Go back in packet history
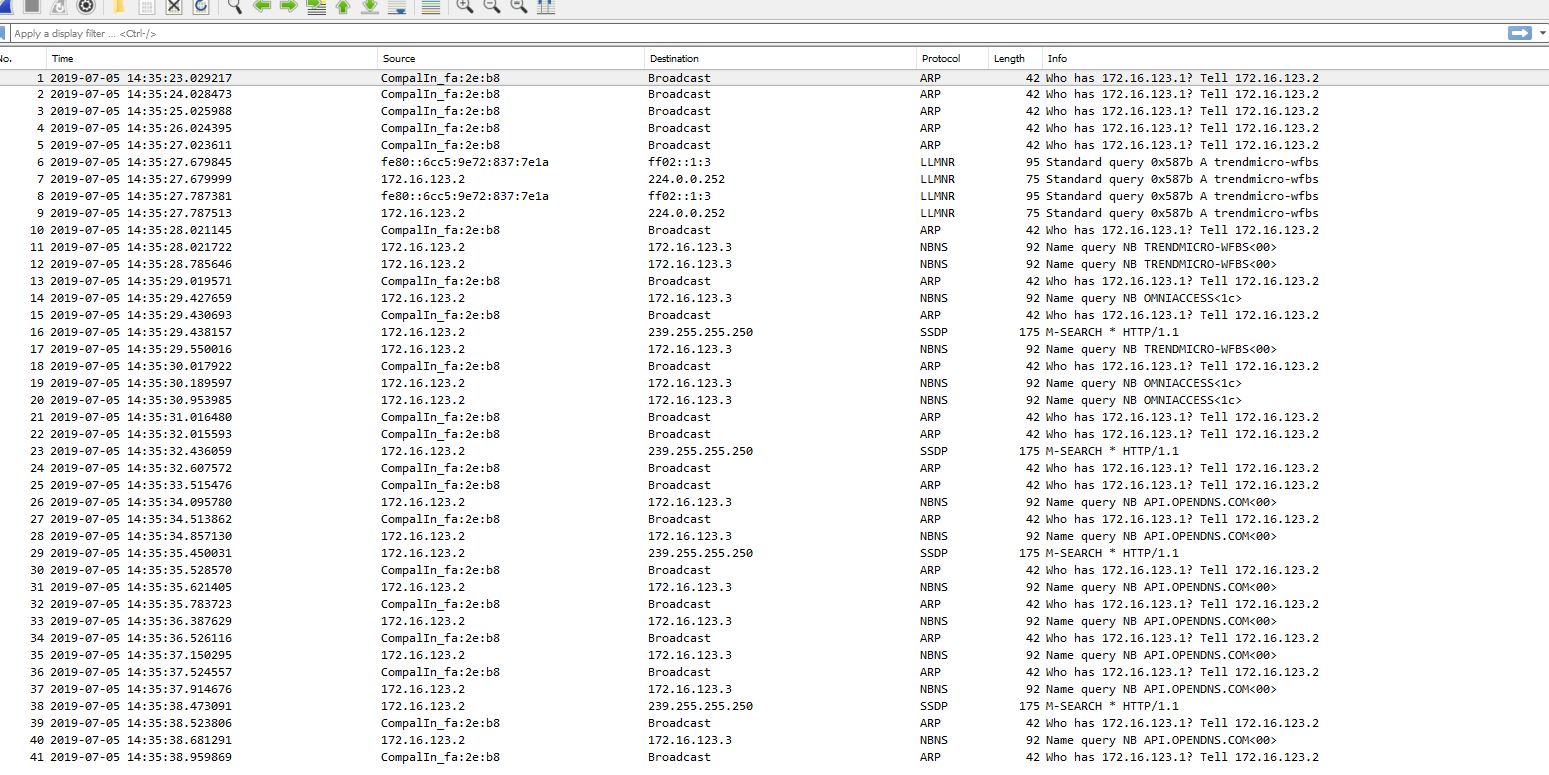 coord(262,6)
